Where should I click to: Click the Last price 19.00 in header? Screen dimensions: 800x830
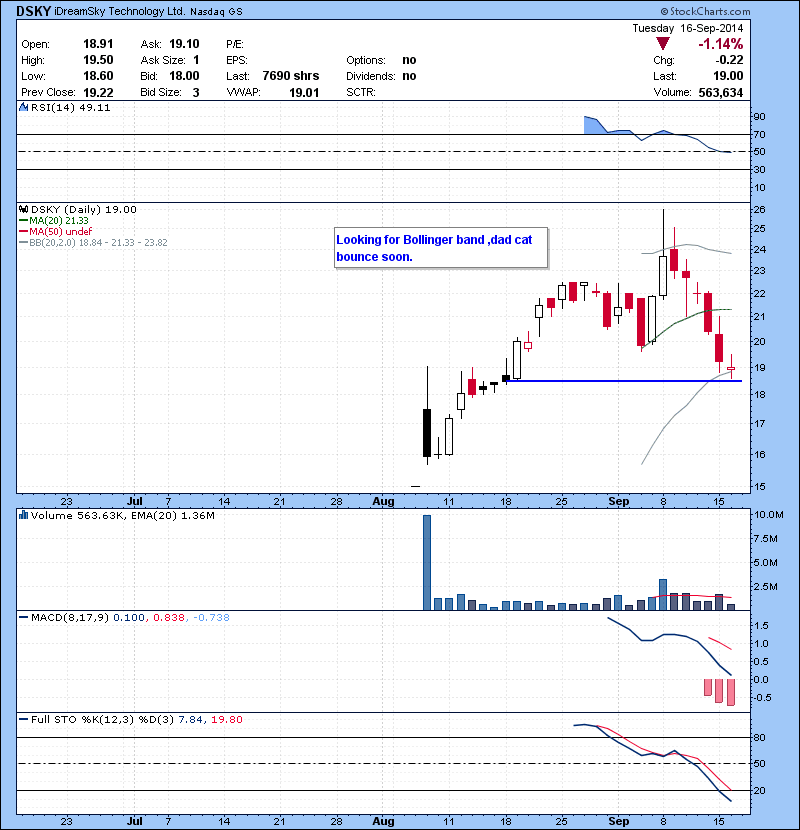[x=728, y=76]
